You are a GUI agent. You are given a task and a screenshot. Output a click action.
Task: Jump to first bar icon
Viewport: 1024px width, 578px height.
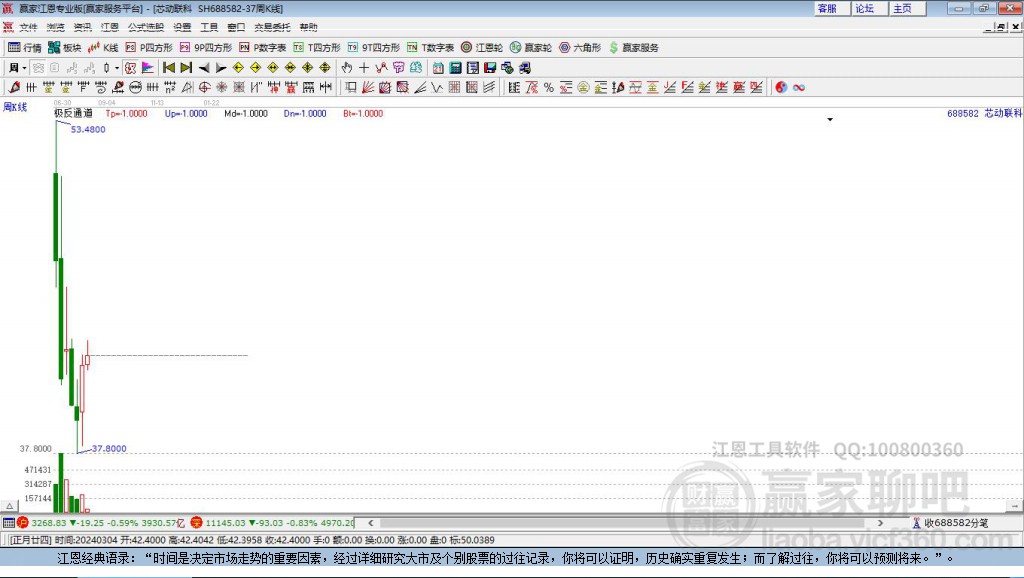(x=169, y=68)
